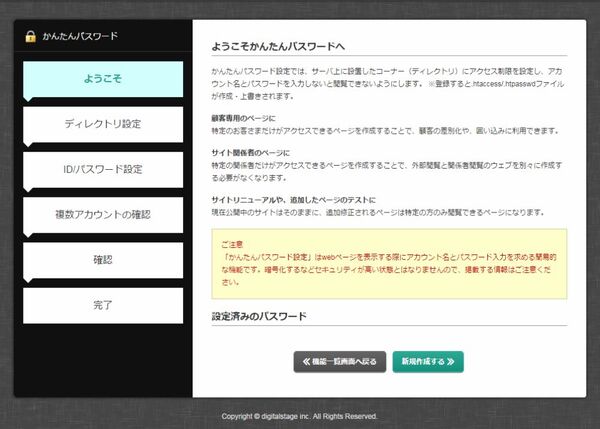Click the 顧客専用のページに subheading
The image size is (600, 429).
click(243, 118)
